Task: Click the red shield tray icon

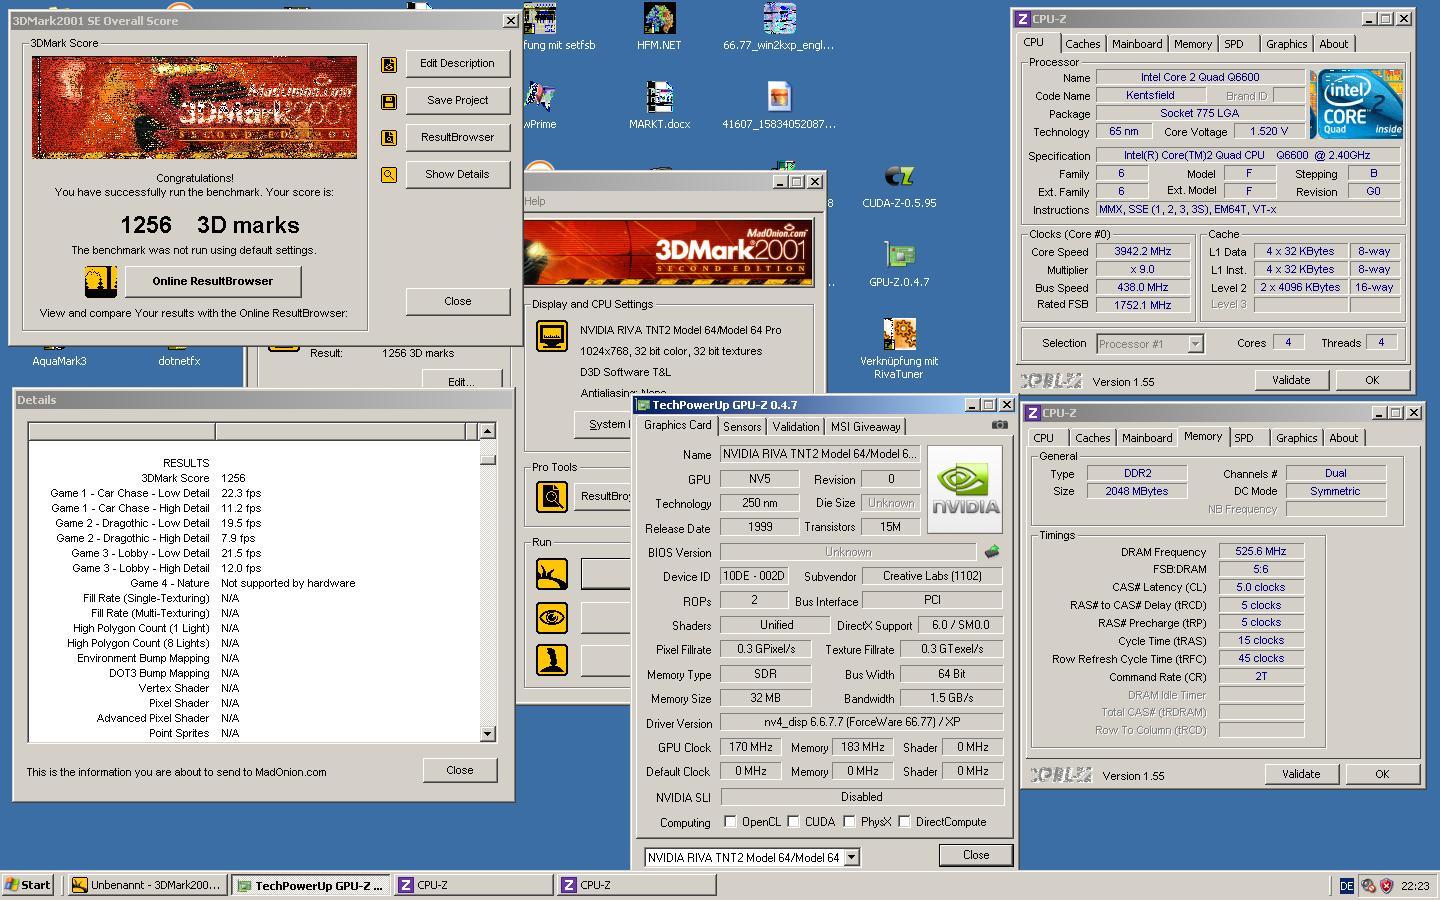Action: click(x=1386, y=885)
